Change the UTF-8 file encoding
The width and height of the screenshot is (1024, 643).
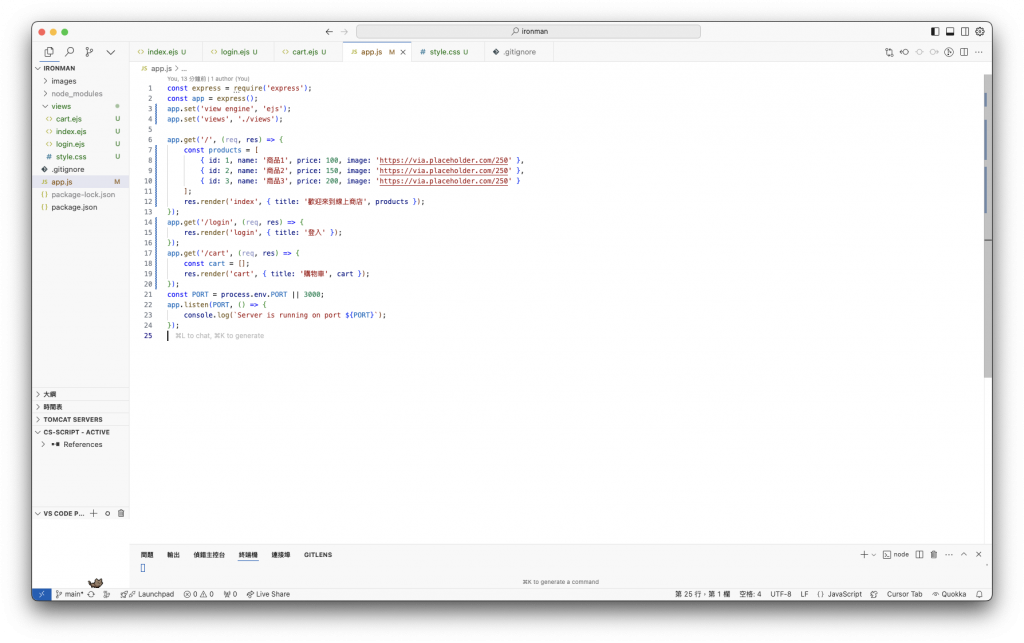click(x=780, y=595)
